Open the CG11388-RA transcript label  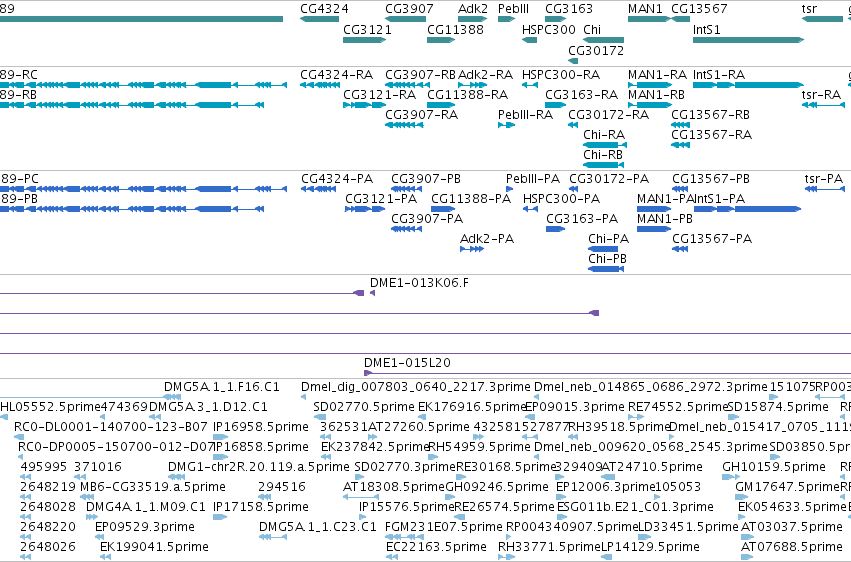468,95
